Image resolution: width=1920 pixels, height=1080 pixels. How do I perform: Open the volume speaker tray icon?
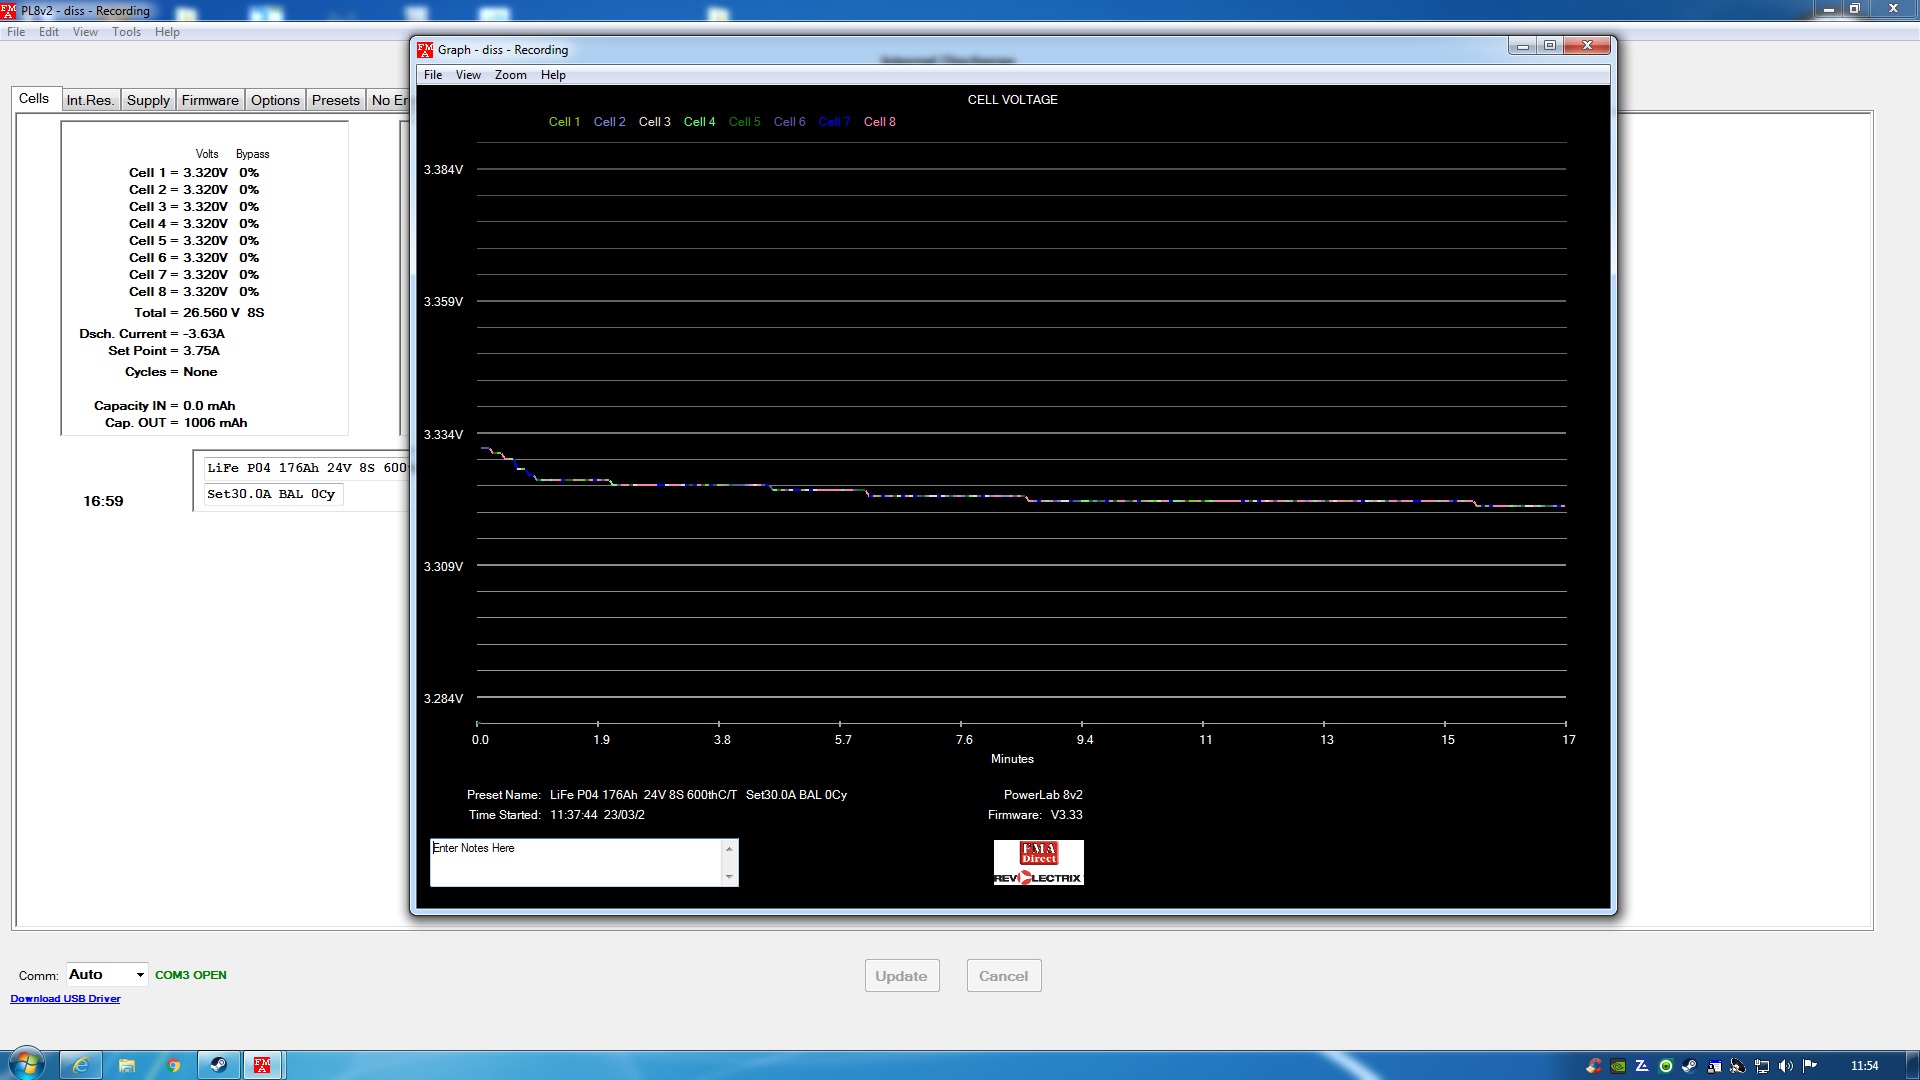(1786, 1066)
